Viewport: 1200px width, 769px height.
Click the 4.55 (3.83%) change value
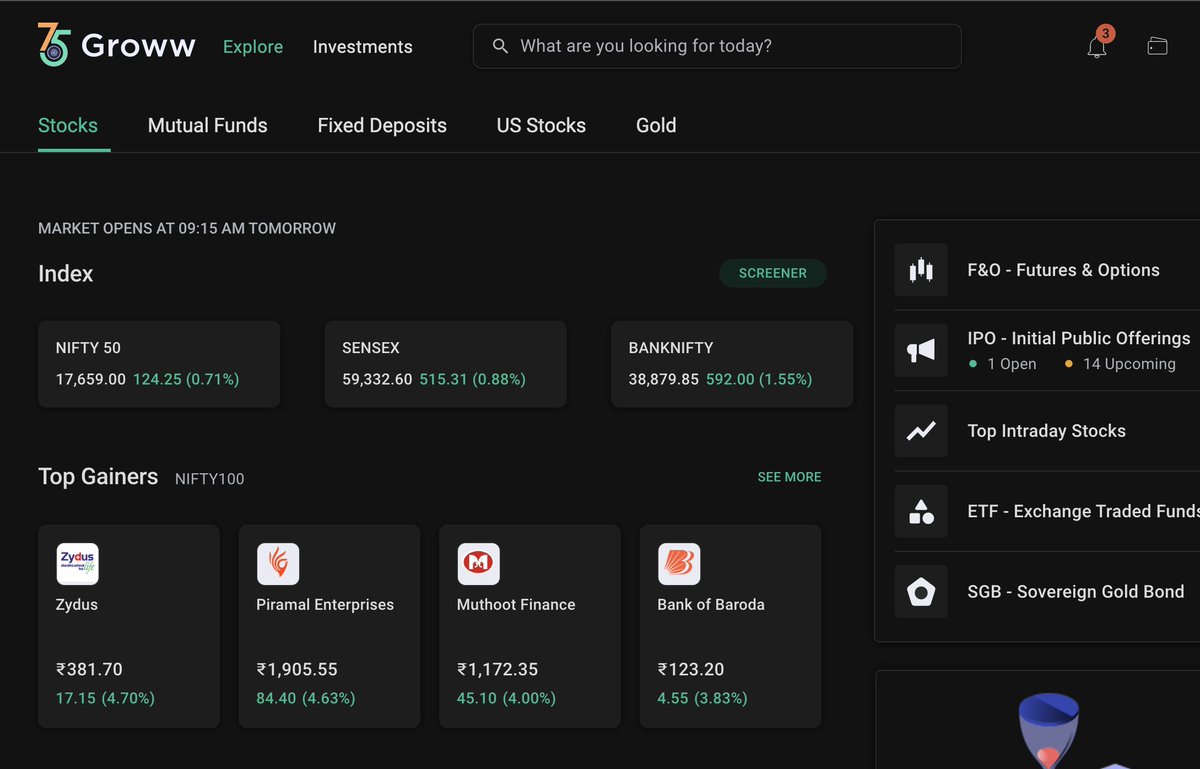(x=702, y=698)
